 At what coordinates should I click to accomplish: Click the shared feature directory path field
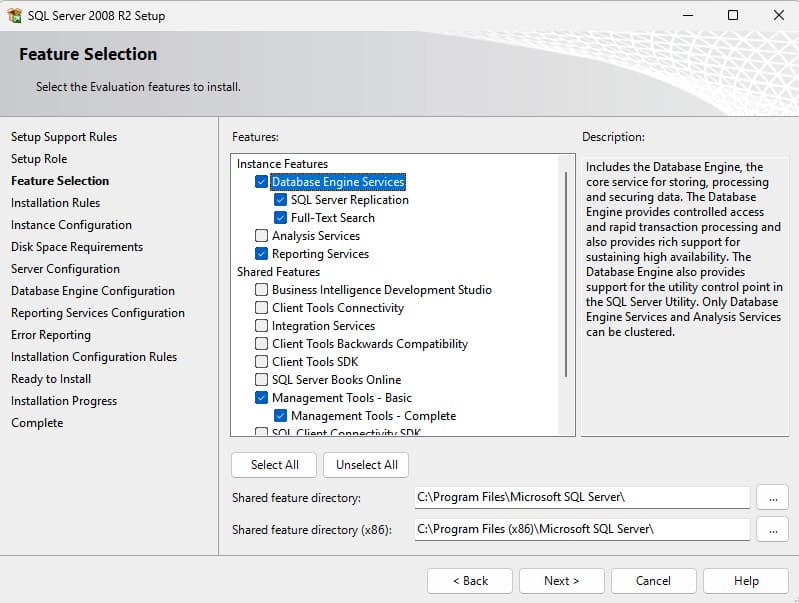pyautogui.click(x=581, y=497)
